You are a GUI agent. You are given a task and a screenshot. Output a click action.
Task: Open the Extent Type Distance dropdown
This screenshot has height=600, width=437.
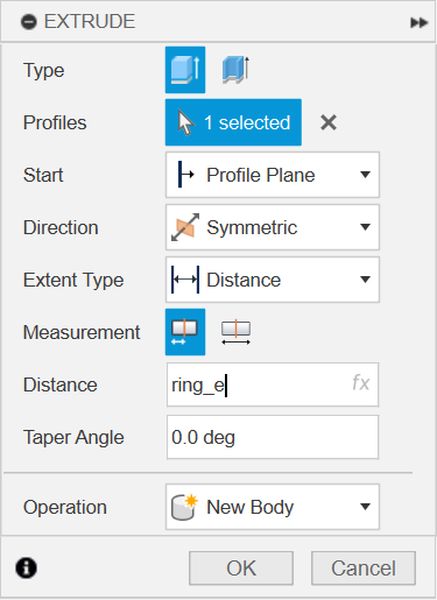point(272,280)
